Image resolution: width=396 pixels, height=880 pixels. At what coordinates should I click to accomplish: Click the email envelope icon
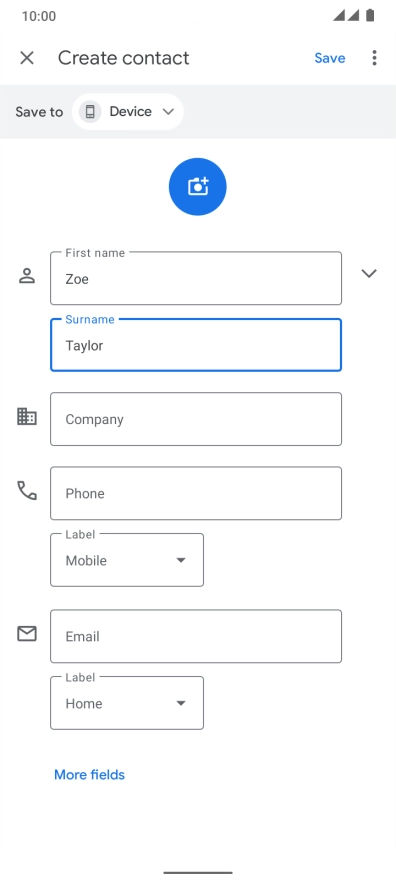(x=27, y=634)
